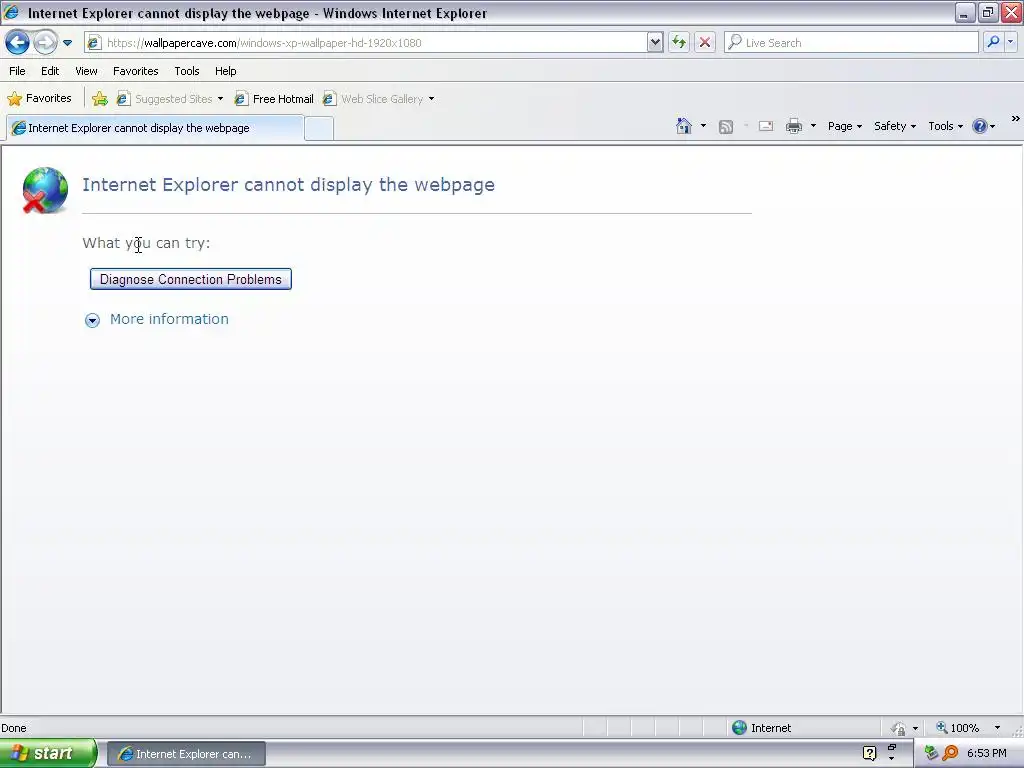1024x768 pixels.
Task: Click the Done status bar text
Action: [14, 728]
